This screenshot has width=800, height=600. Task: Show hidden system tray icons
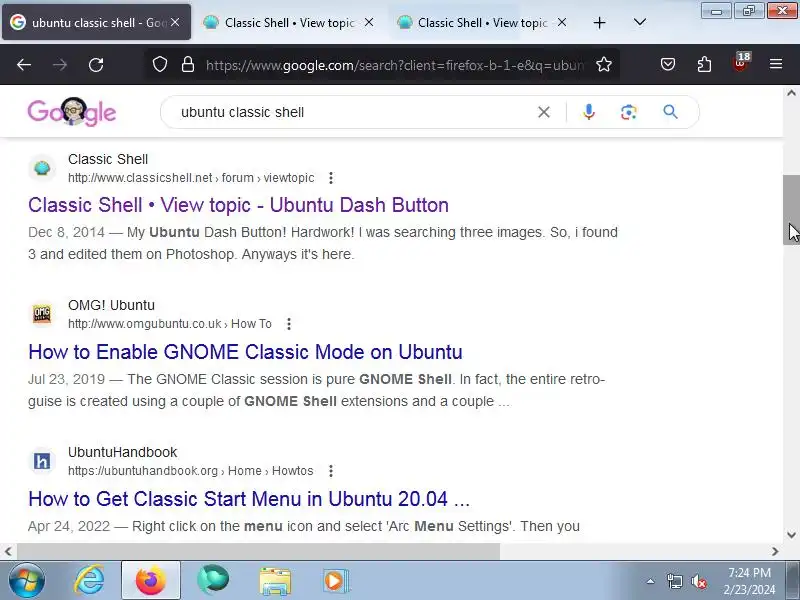click(x=651, y=581)
